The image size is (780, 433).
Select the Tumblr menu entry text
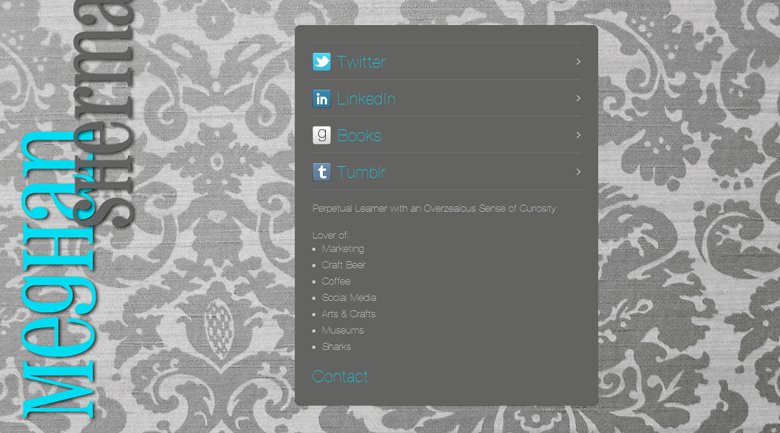(361, 172)
